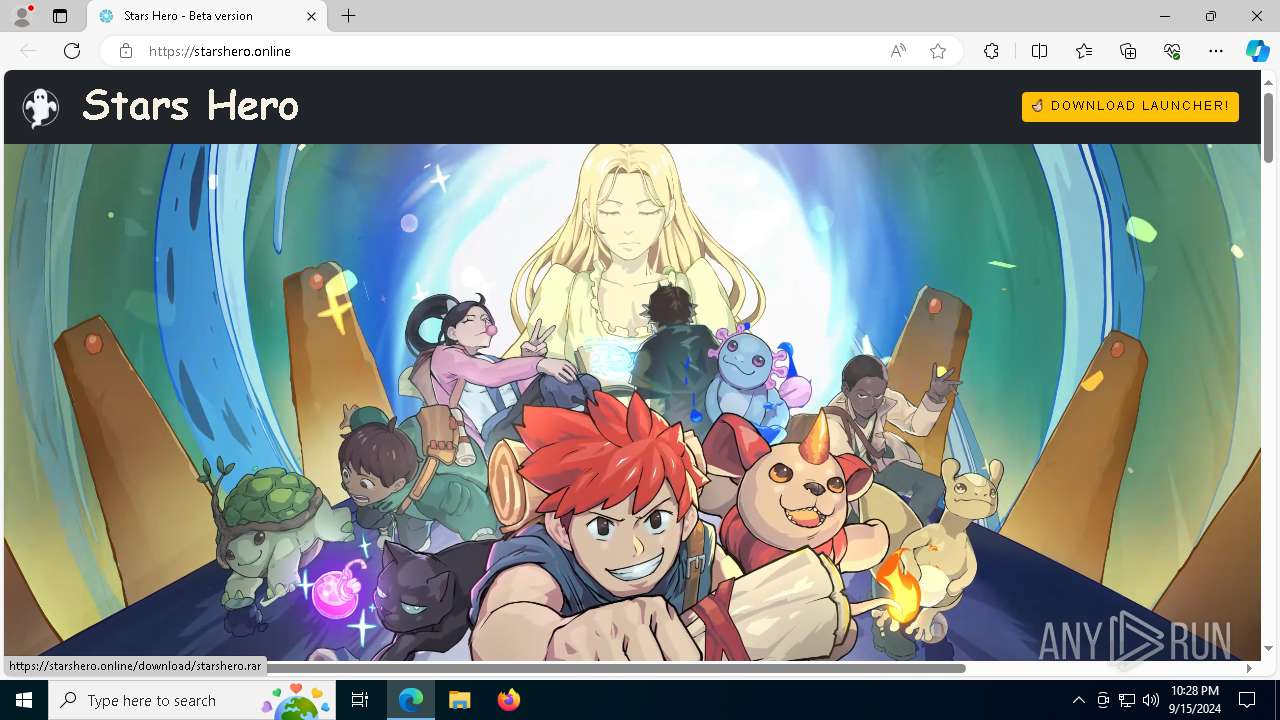Show hidden system tray icons

click(x=1078, y=700)
